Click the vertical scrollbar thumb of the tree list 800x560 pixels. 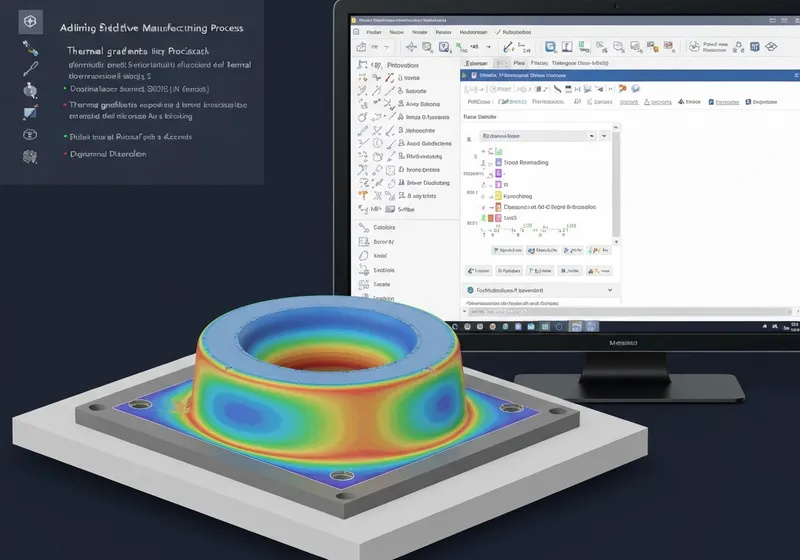(616, 184)
